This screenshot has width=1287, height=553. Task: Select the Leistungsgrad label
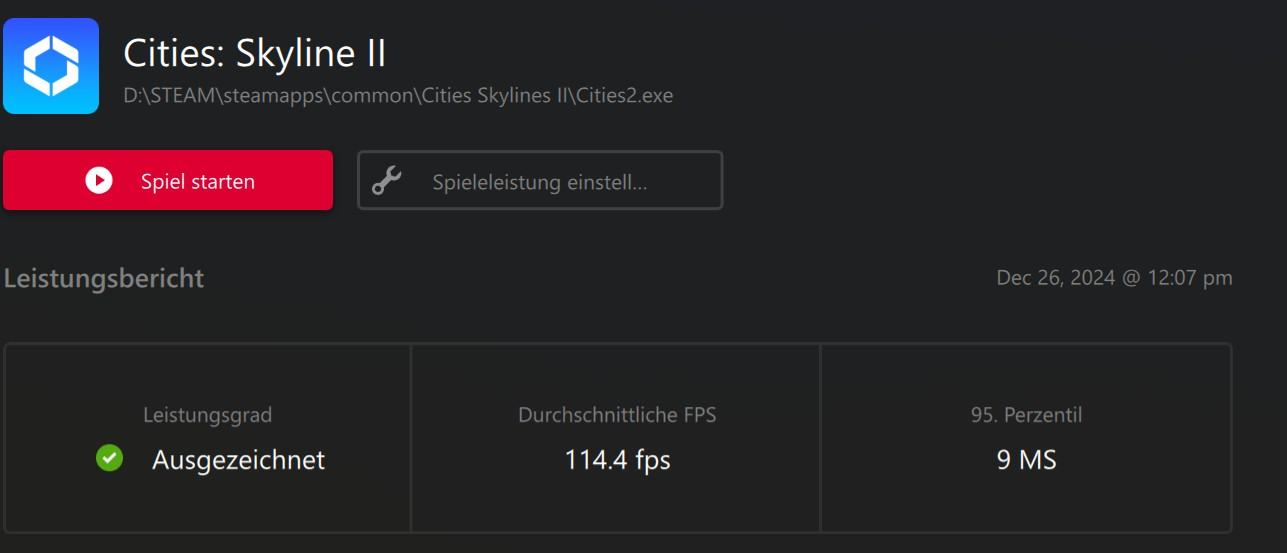(207, 415)
